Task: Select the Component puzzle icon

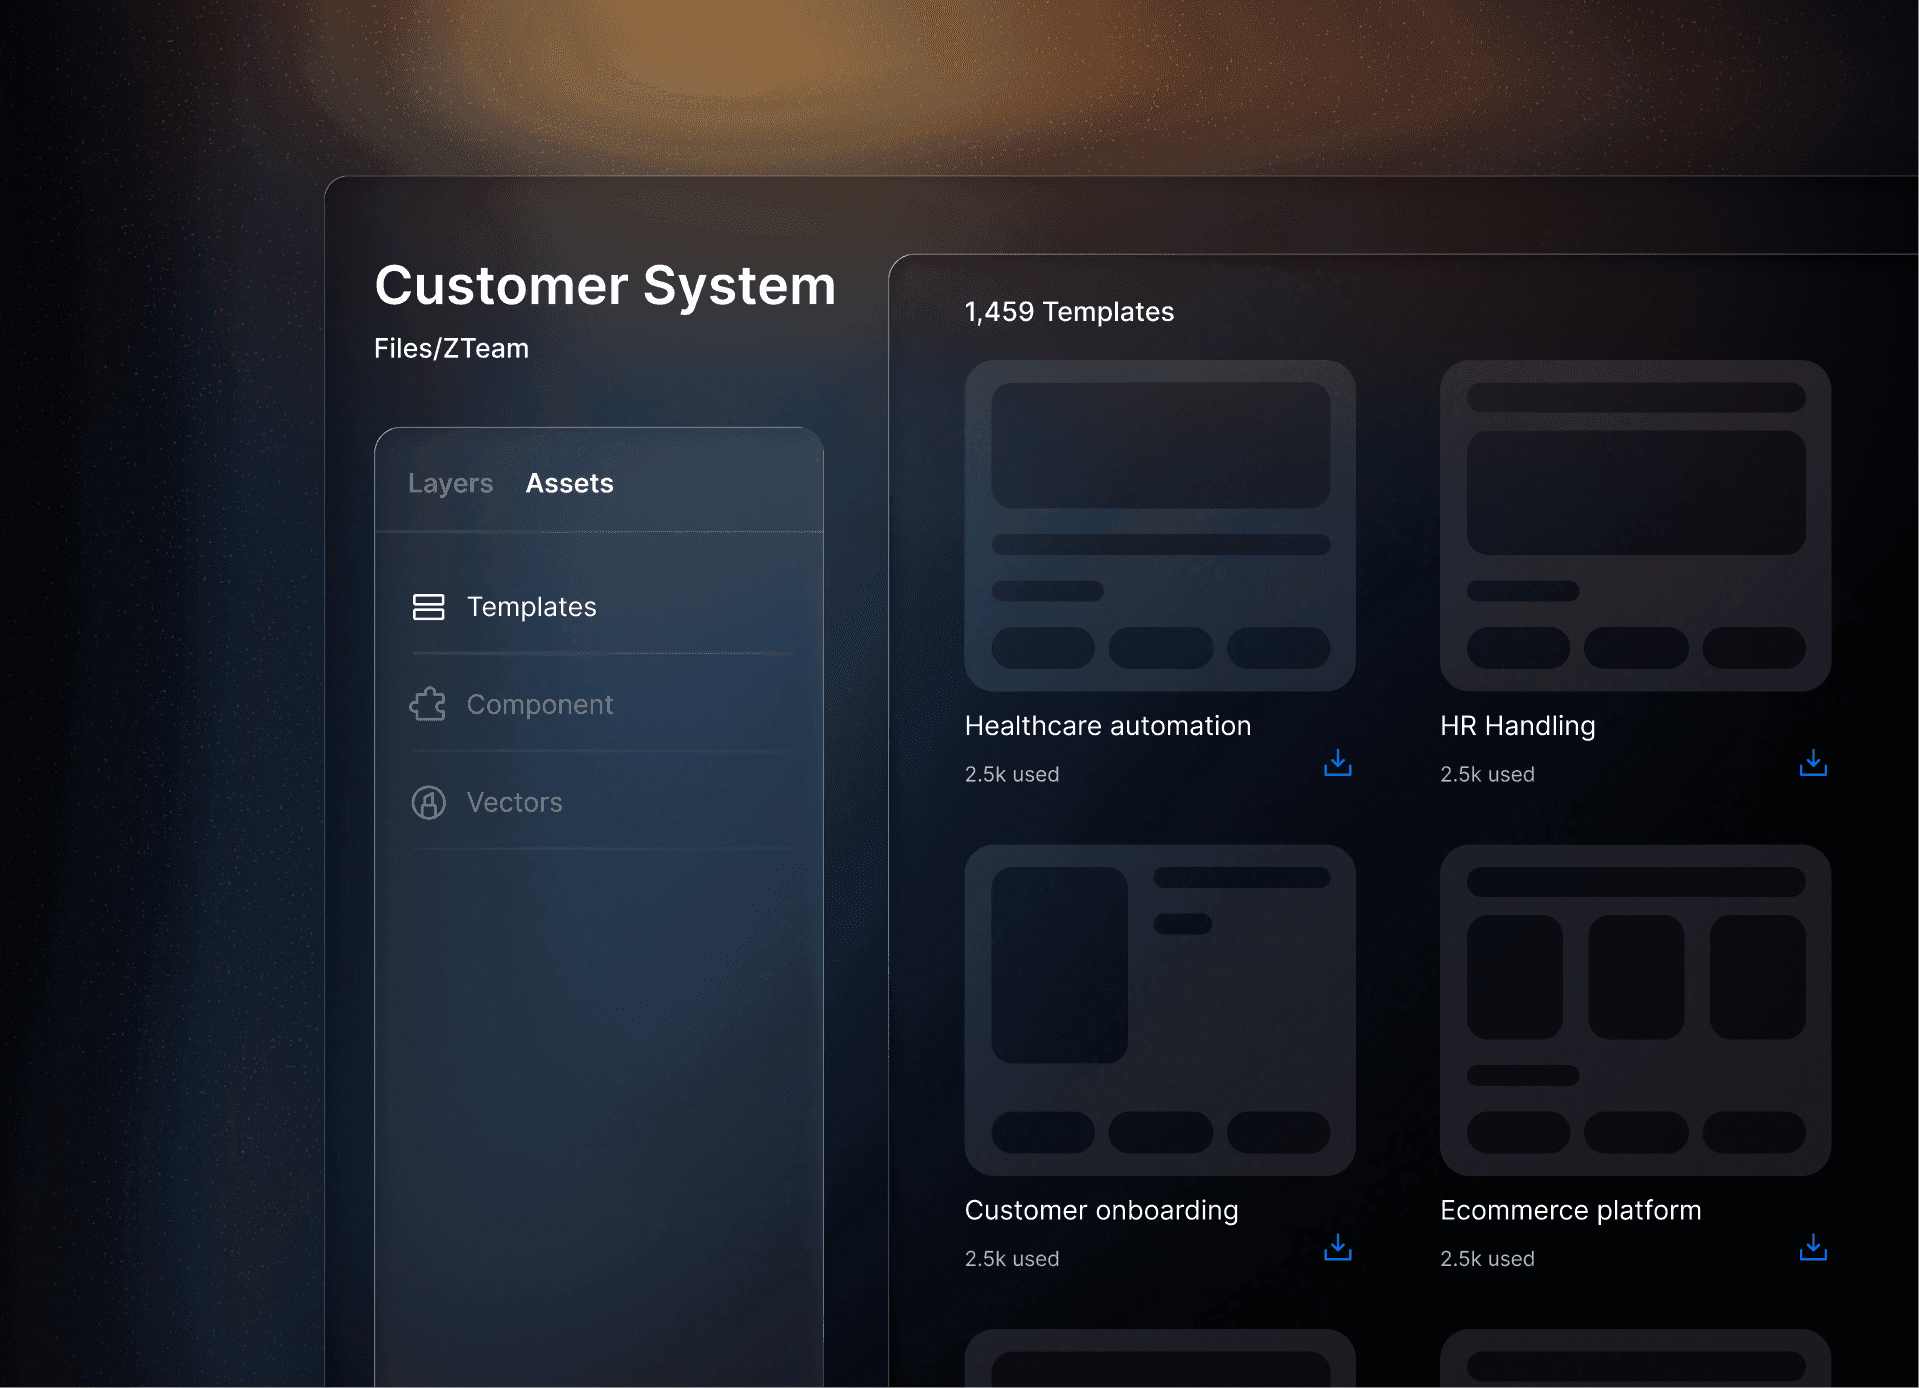Action: (x=428, y=704)
